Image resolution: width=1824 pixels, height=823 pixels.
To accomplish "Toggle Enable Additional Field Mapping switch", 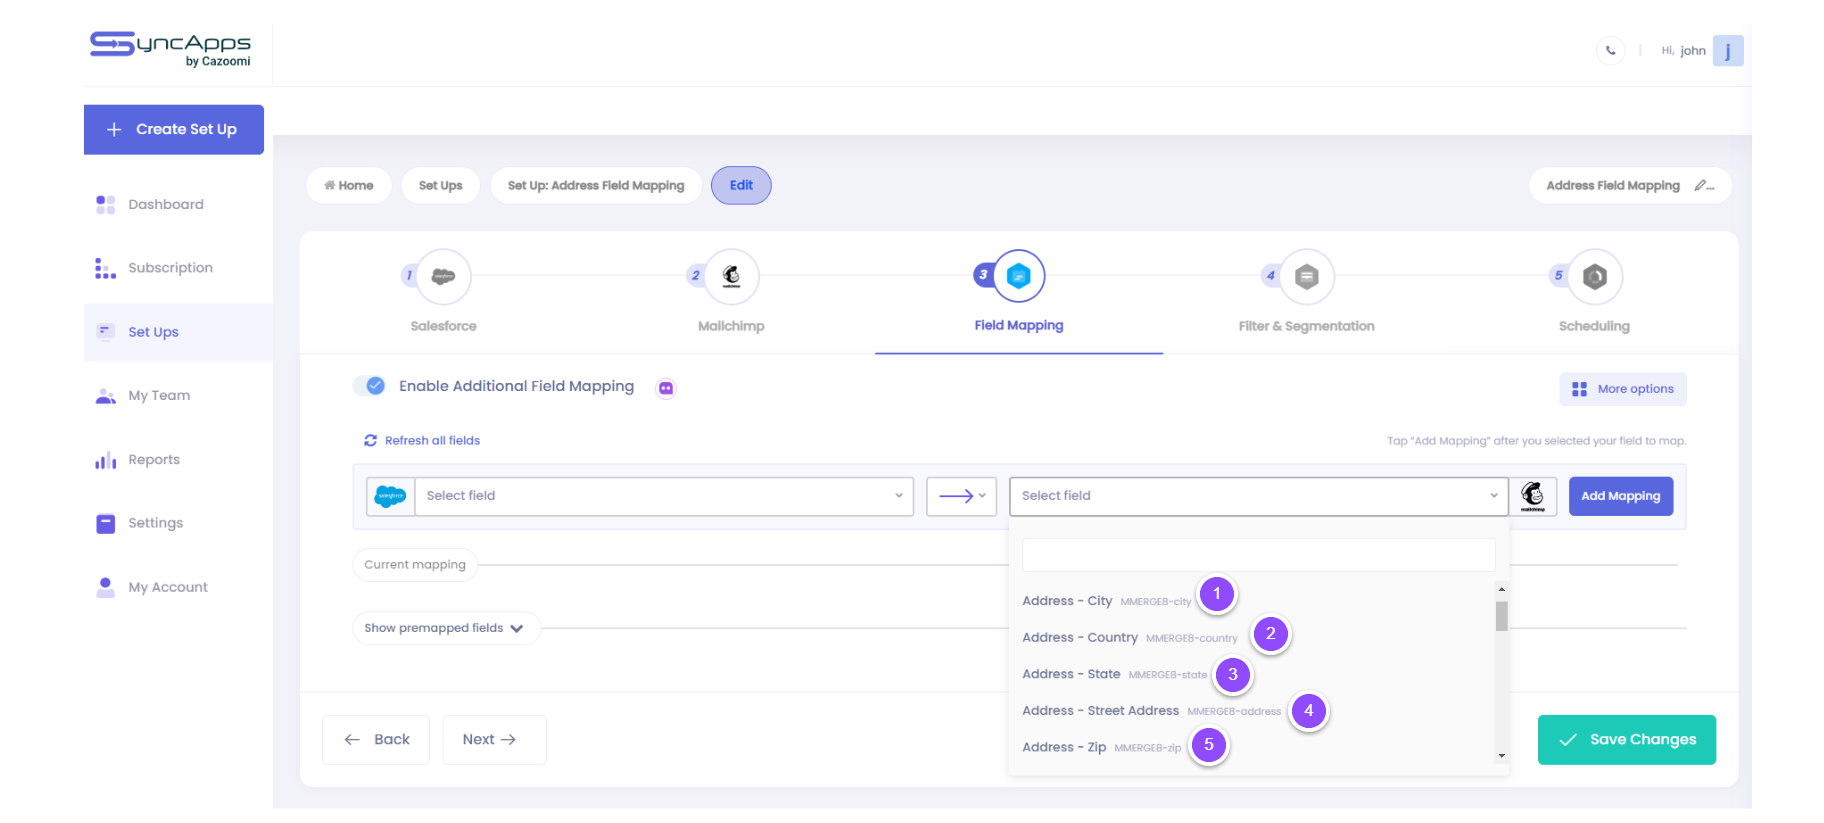I will (x=370, y=386).
